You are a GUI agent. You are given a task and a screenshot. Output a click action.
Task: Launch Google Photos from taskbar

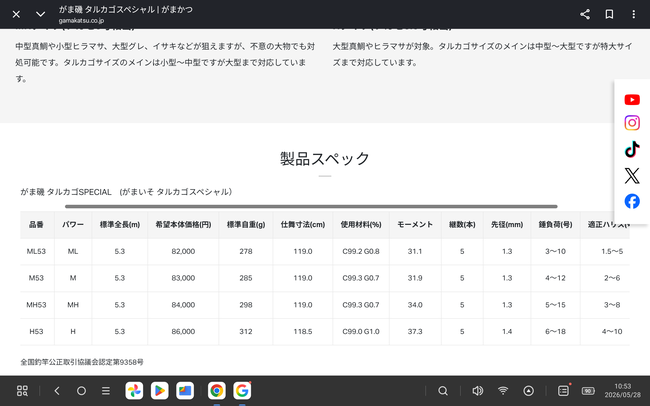(134, 391)
